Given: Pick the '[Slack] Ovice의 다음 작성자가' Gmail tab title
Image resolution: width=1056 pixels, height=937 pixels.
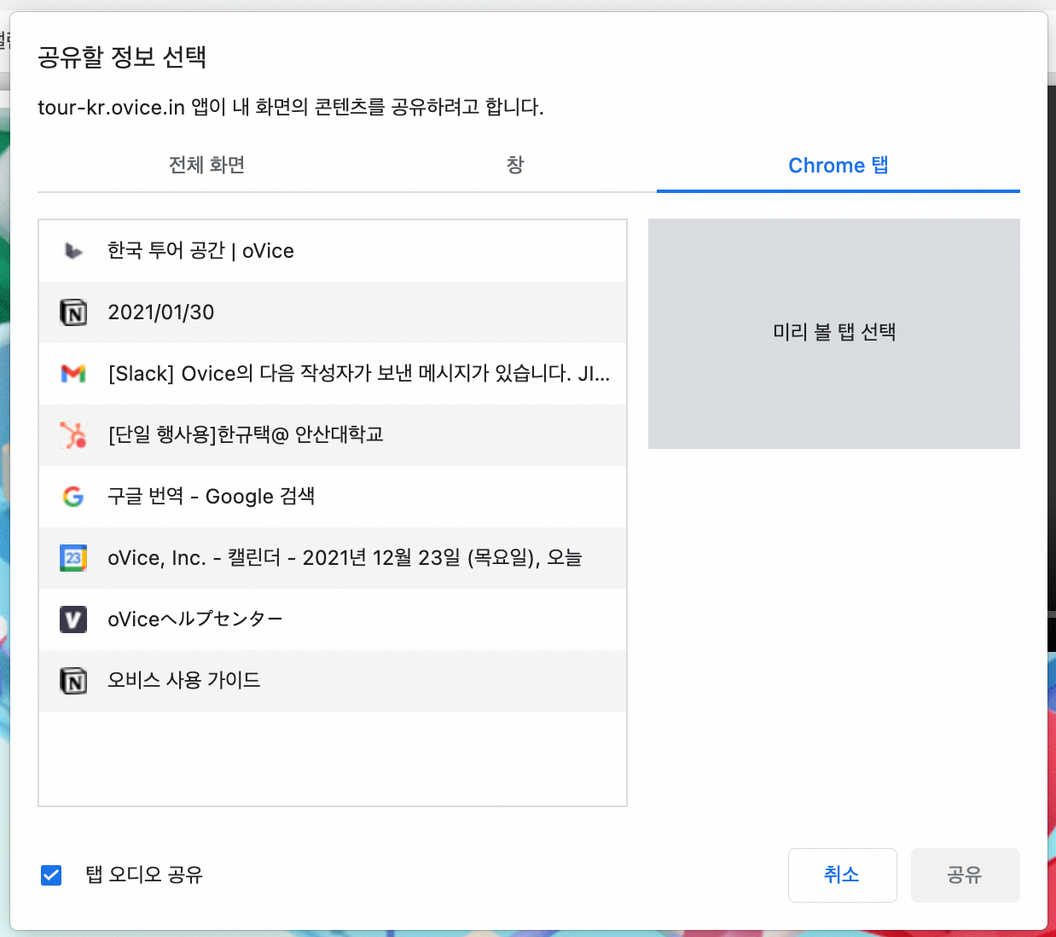Looking at the screenshot, I should [359, 373].
